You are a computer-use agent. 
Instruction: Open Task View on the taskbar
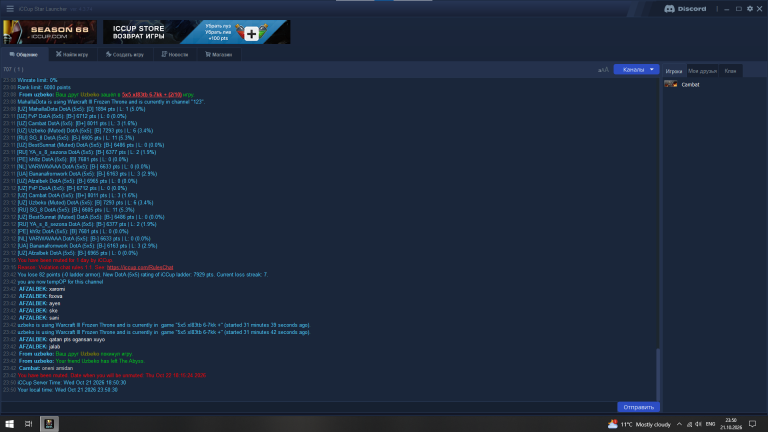click(x=28, y=424)
